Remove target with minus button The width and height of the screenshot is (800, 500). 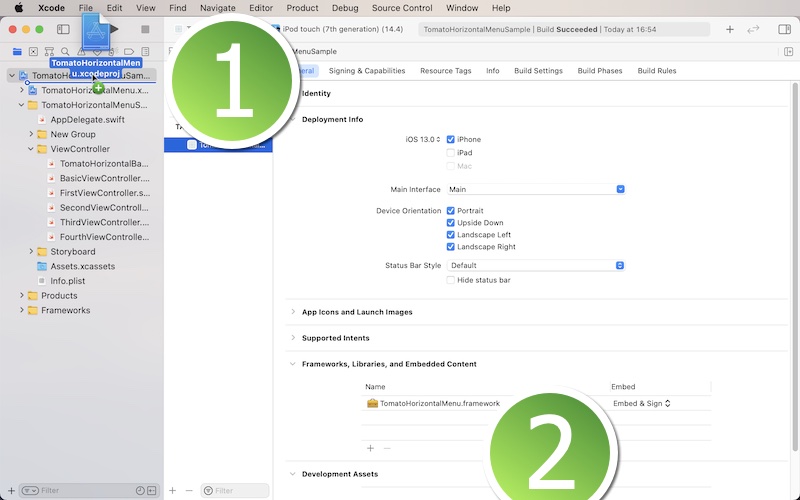point(189,491)
